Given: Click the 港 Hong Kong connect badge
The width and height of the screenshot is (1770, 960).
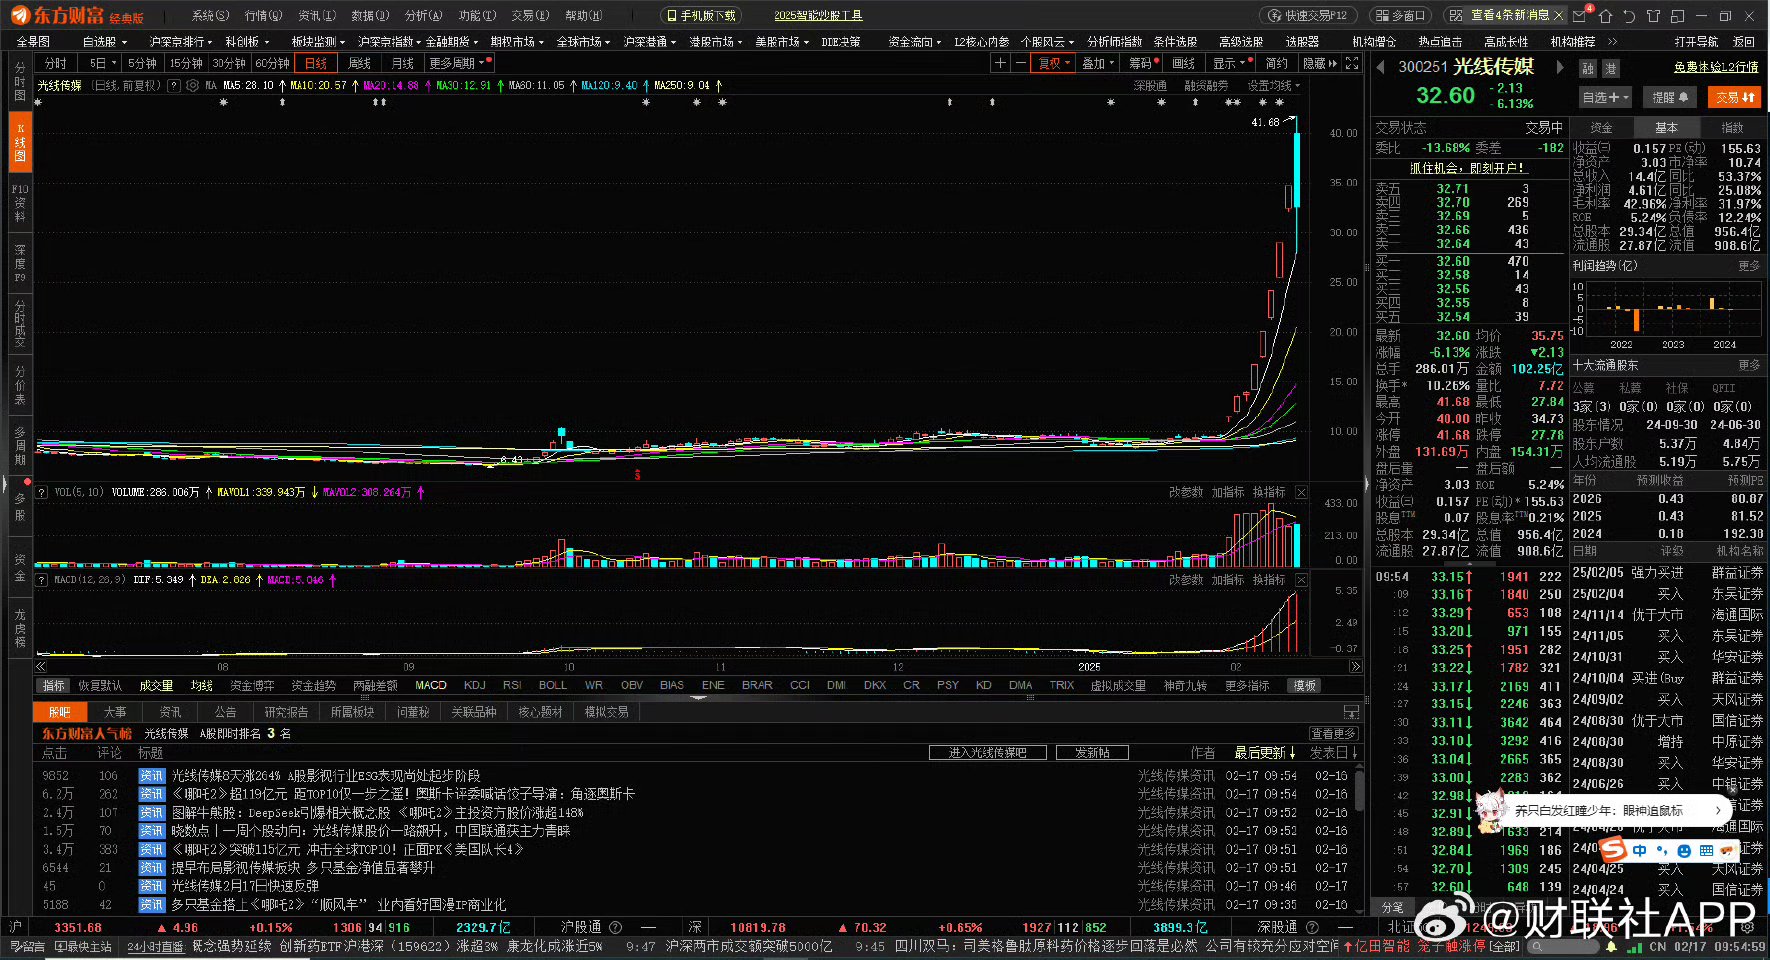Looking at the screenshot, I should (x=1611, y=69).
